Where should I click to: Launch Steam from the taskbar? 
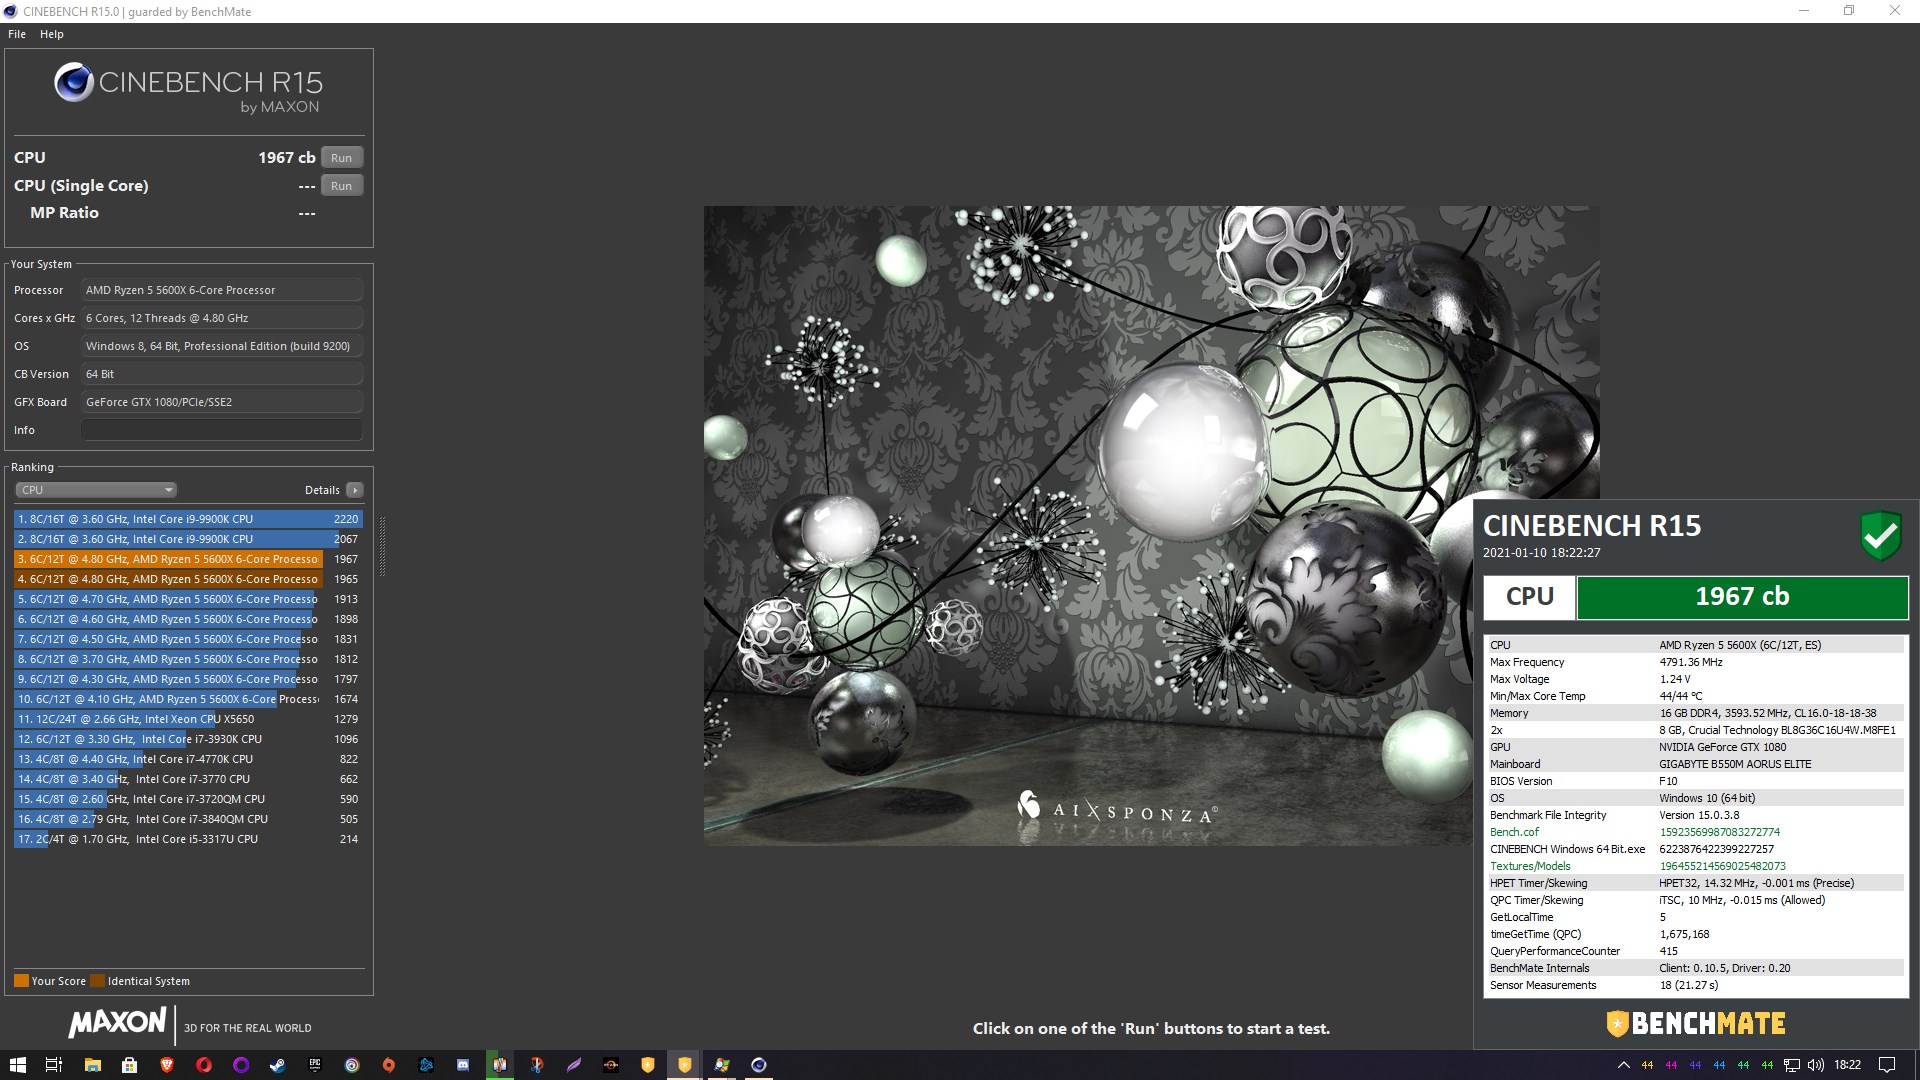[278, 1065]
